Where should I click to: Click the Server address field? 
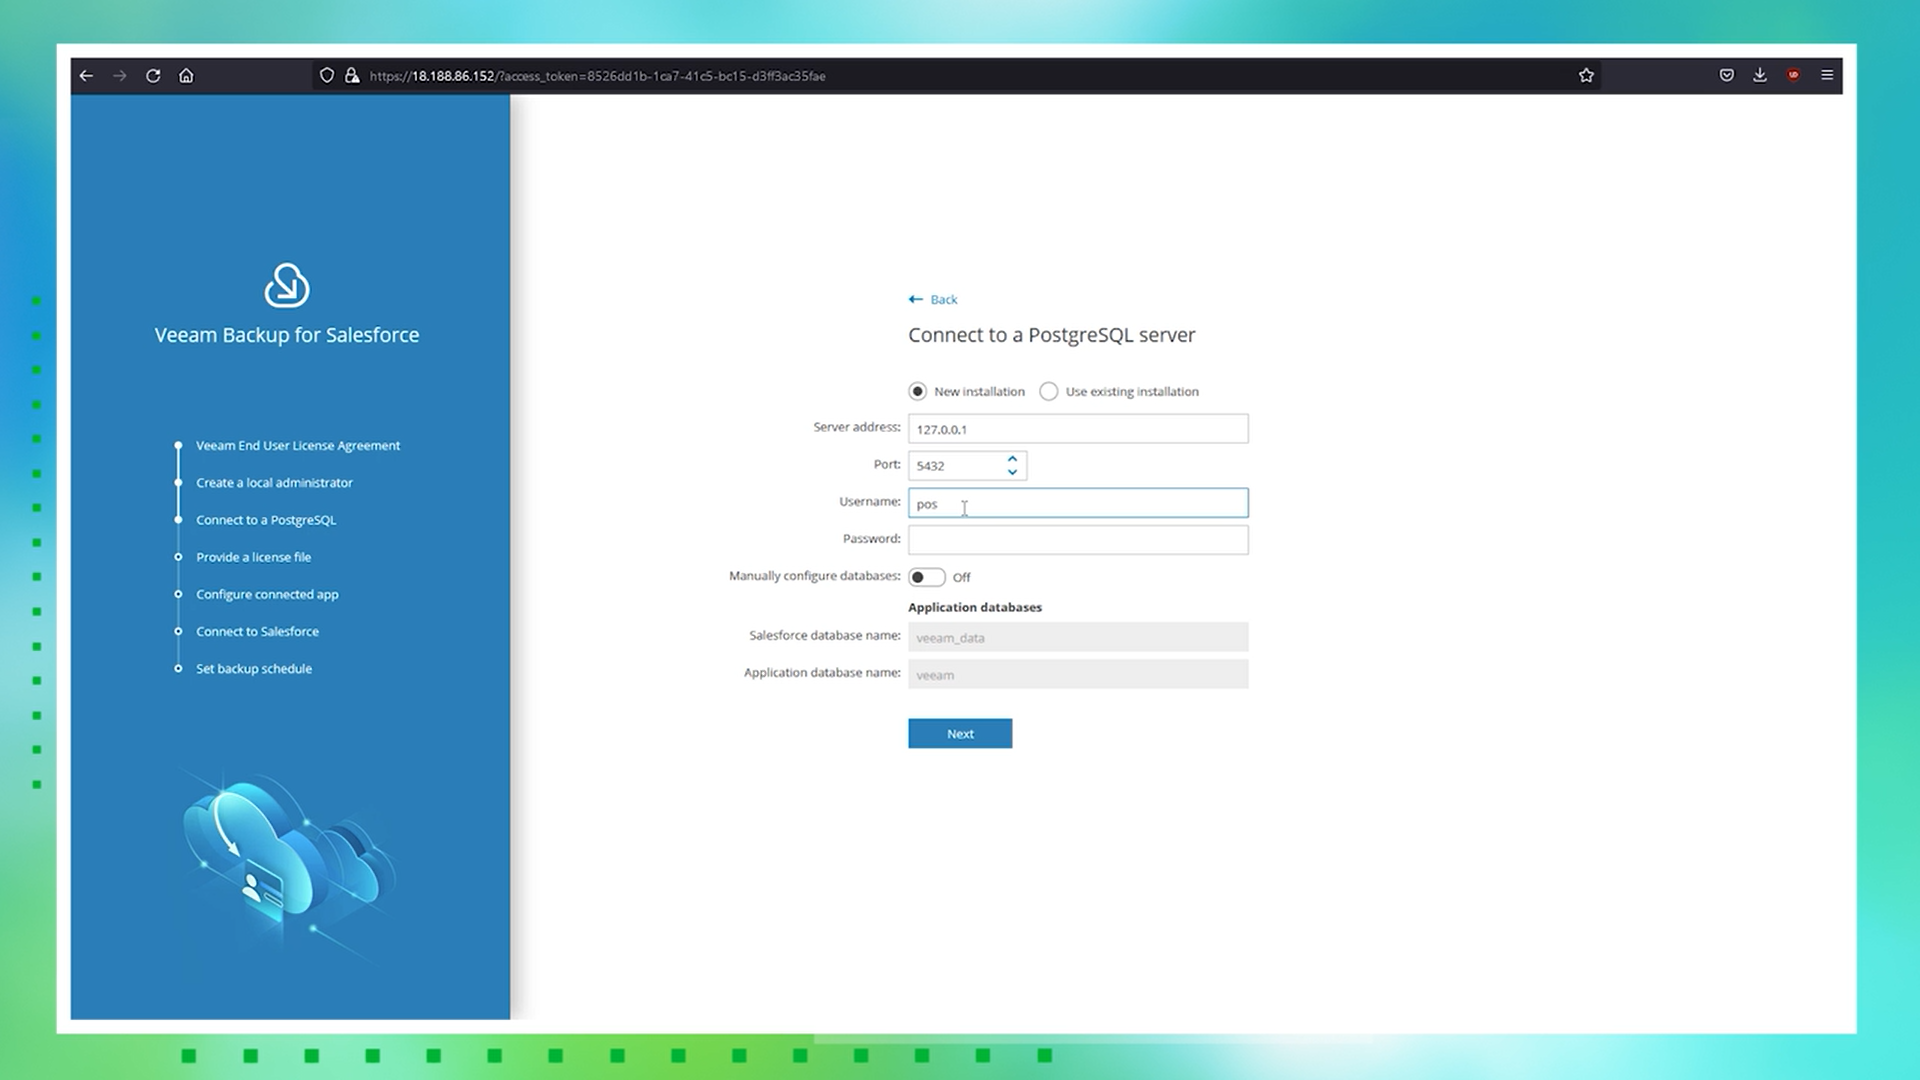click(x=1078, y=429)
